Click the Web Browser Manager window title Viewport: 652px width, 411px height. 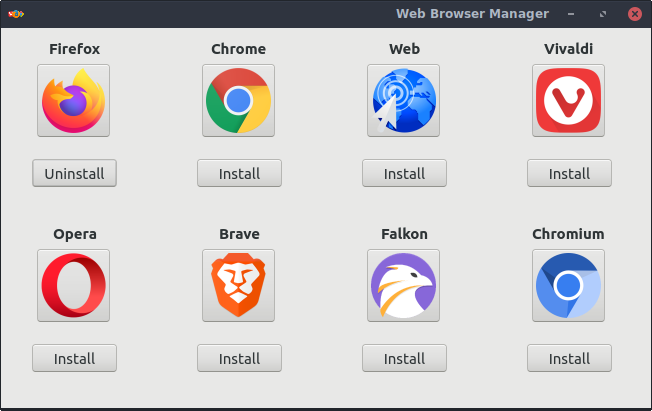[x=472, y=14]
